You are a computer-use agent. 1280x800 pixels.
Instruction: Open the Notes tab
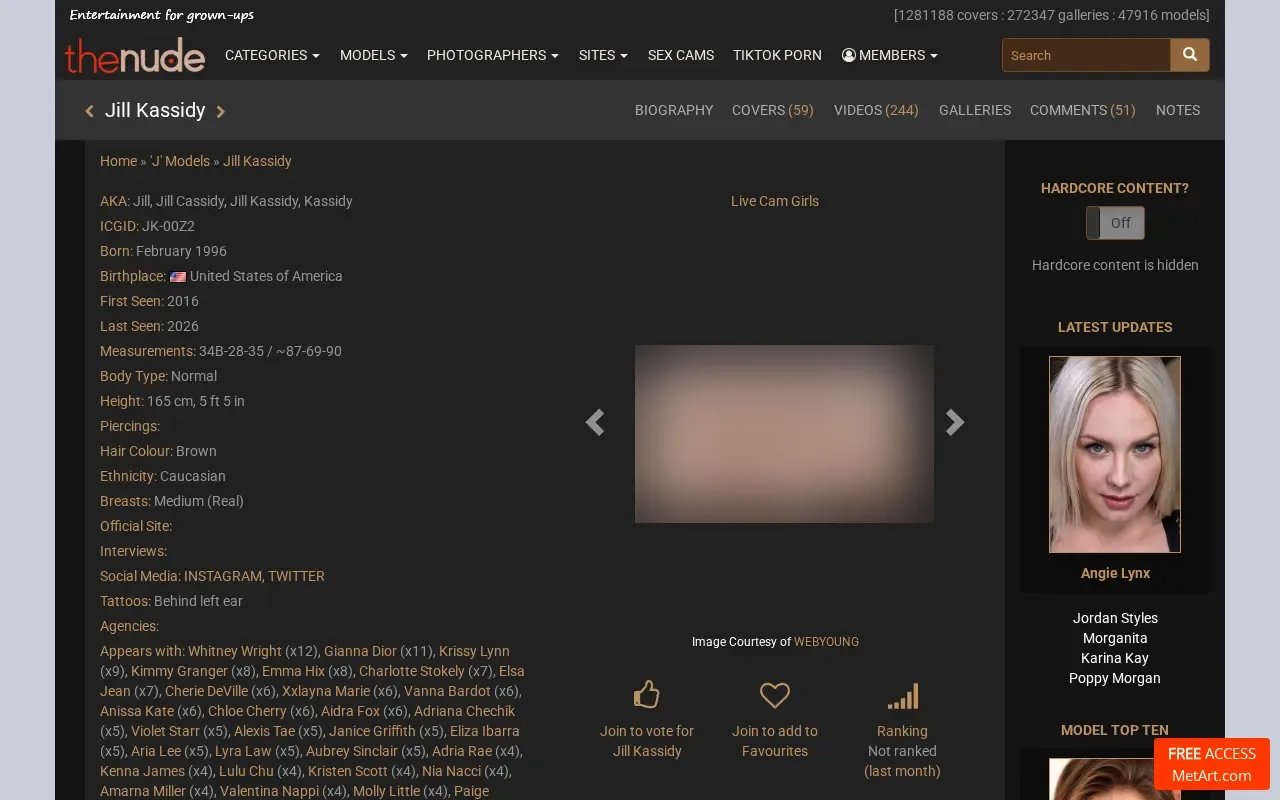1178,110
